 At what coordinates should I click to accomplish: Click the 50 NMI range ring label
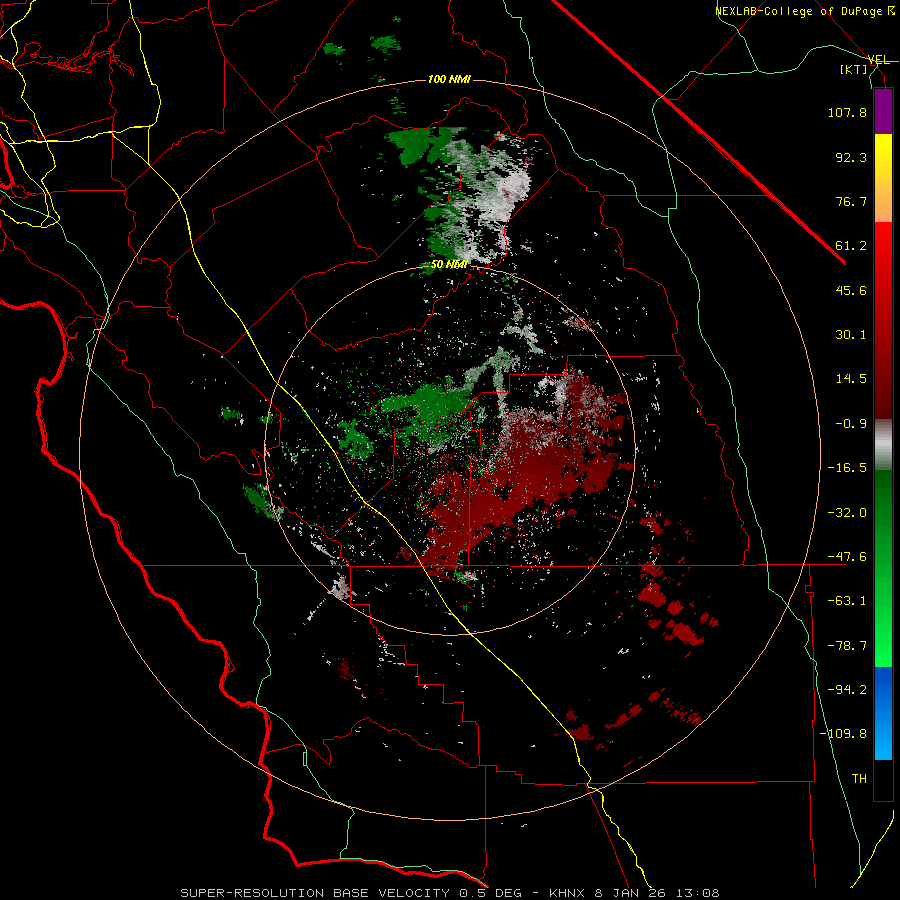(448, 265)
